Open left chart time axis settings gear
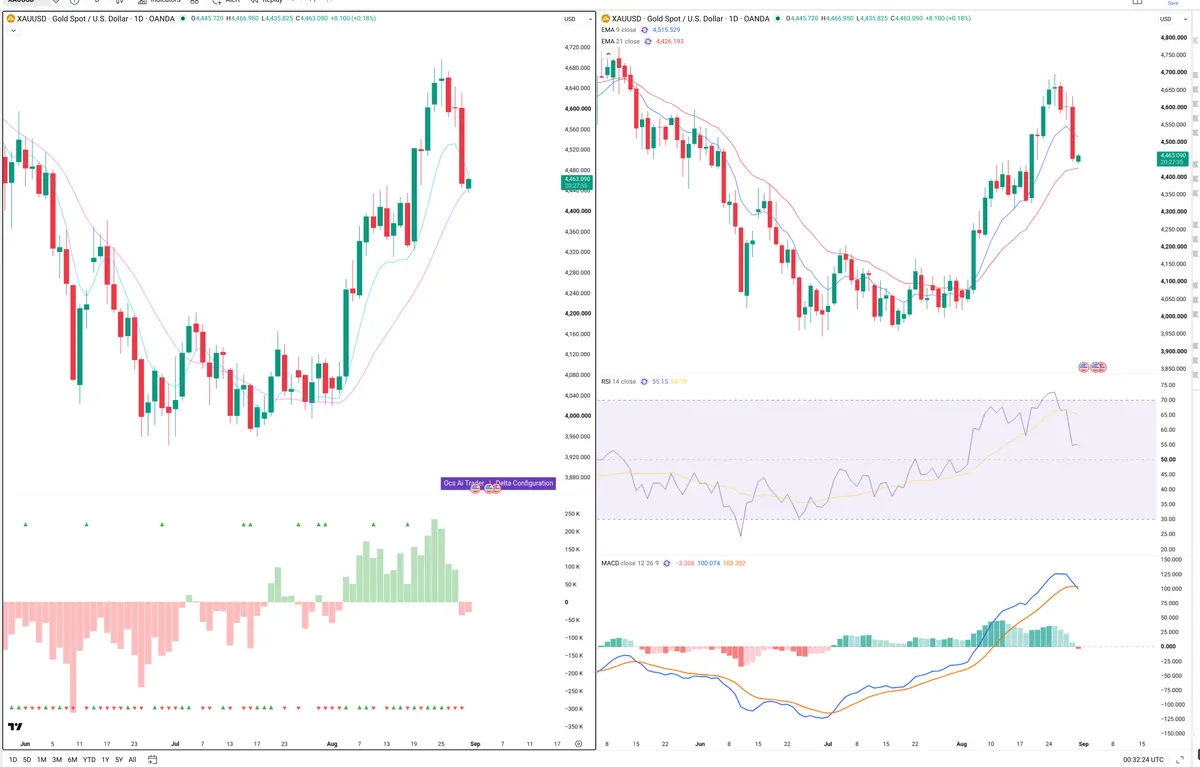1200x767 pixels. [578, 745]
